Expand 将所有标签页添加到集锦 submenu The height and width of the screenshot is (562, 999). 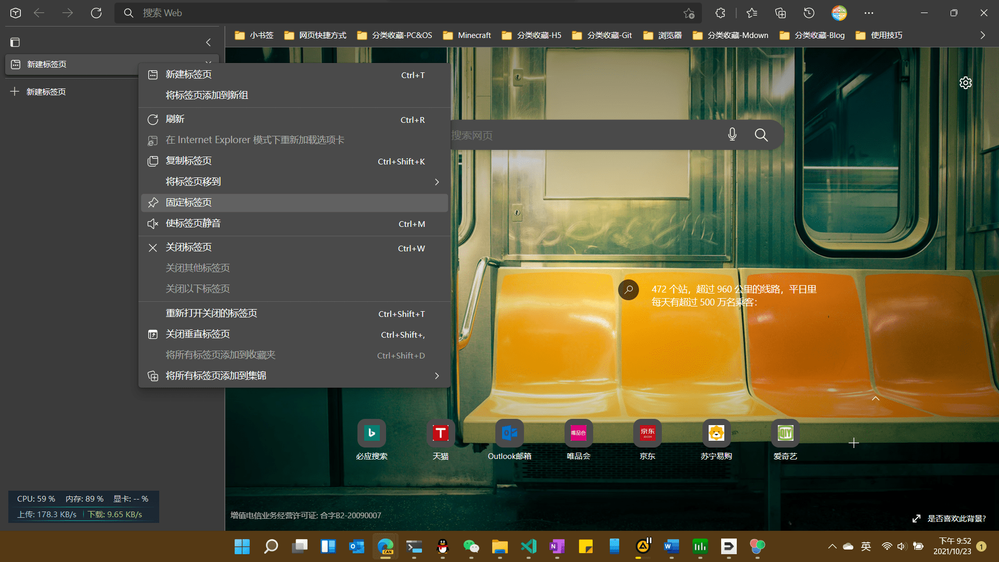[294, 376]
